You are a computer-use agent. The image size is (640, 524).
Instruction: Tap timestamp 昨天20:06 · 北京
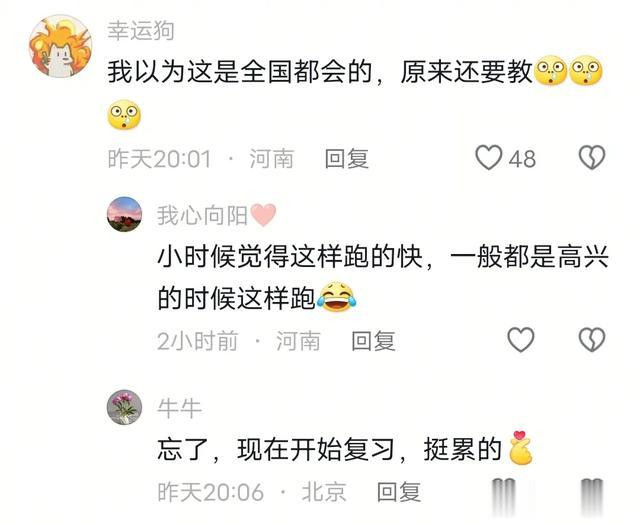pyautogui.click(x=252, y=492)
